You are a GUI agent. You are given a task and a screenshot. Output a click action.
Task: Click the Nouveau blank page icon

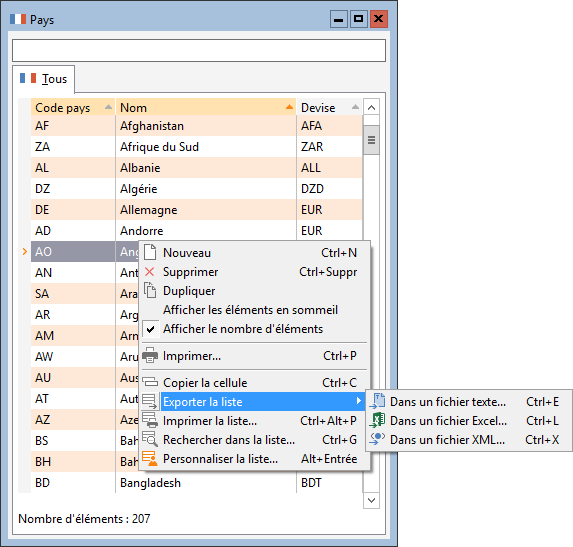click(x=150, y=252)
